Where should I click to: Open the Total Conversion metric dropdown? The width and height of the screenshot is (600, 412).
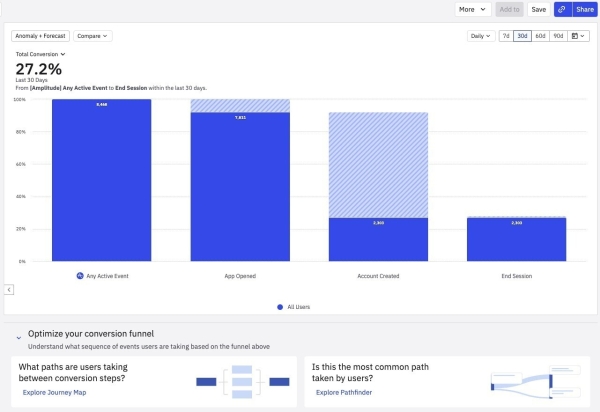[x=40, y=54]
